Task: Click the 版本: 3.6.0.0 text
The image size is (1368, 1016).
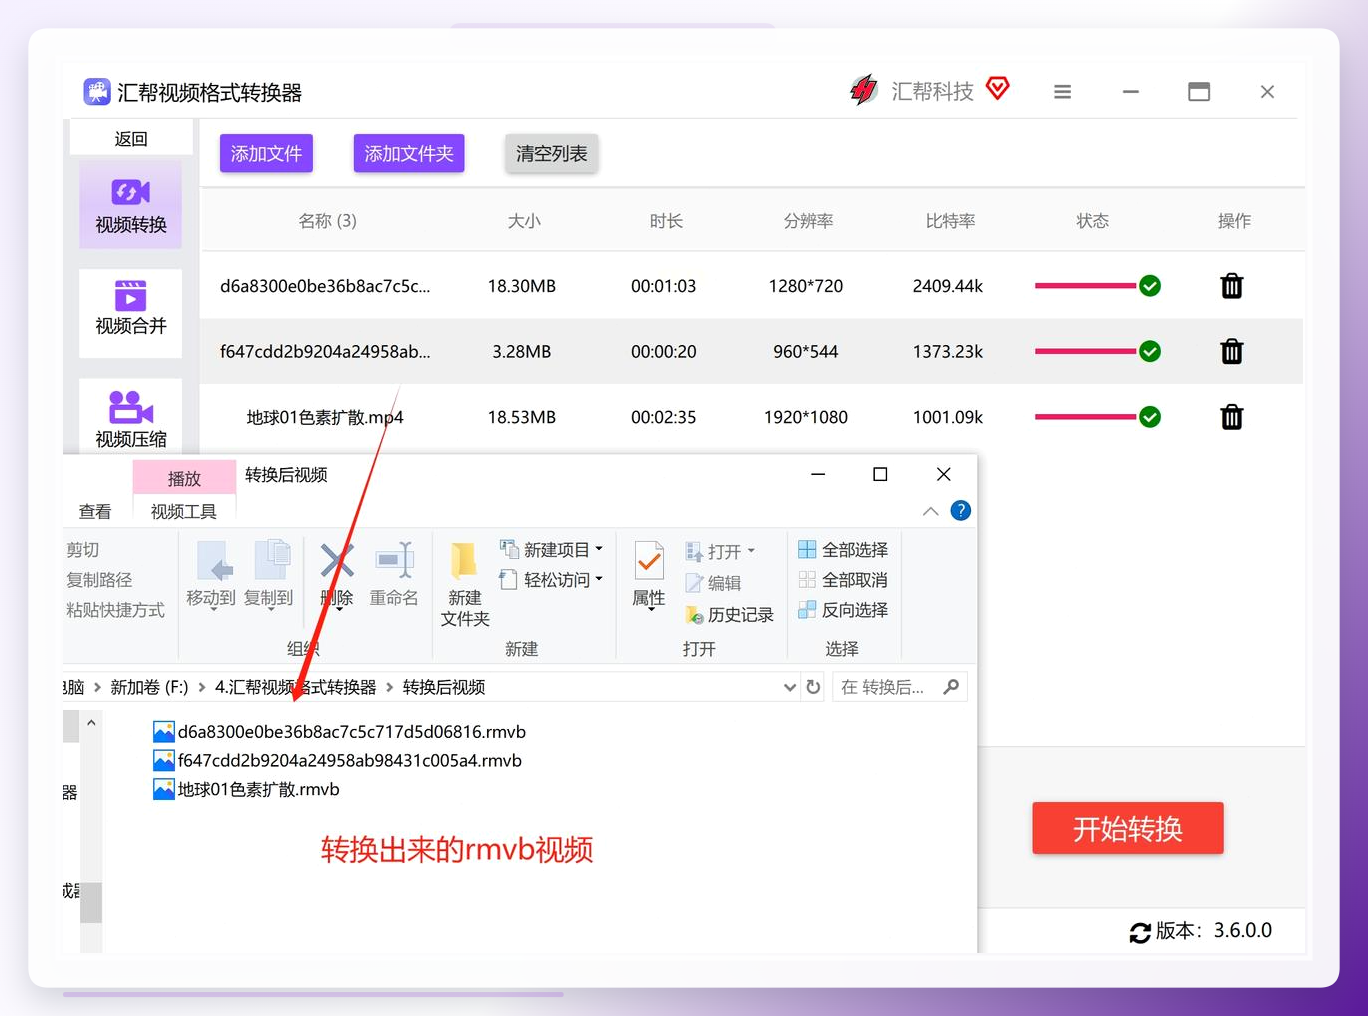Action: [x=1214, y=931]
